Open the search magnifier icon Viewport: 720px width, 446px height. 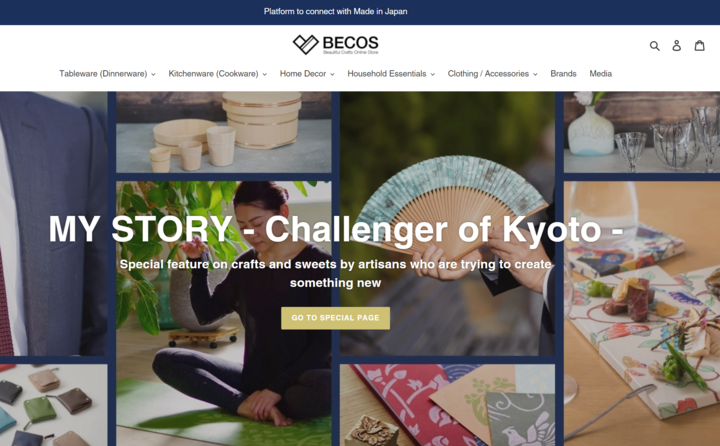pyautogui.click(x=654, y=45)
